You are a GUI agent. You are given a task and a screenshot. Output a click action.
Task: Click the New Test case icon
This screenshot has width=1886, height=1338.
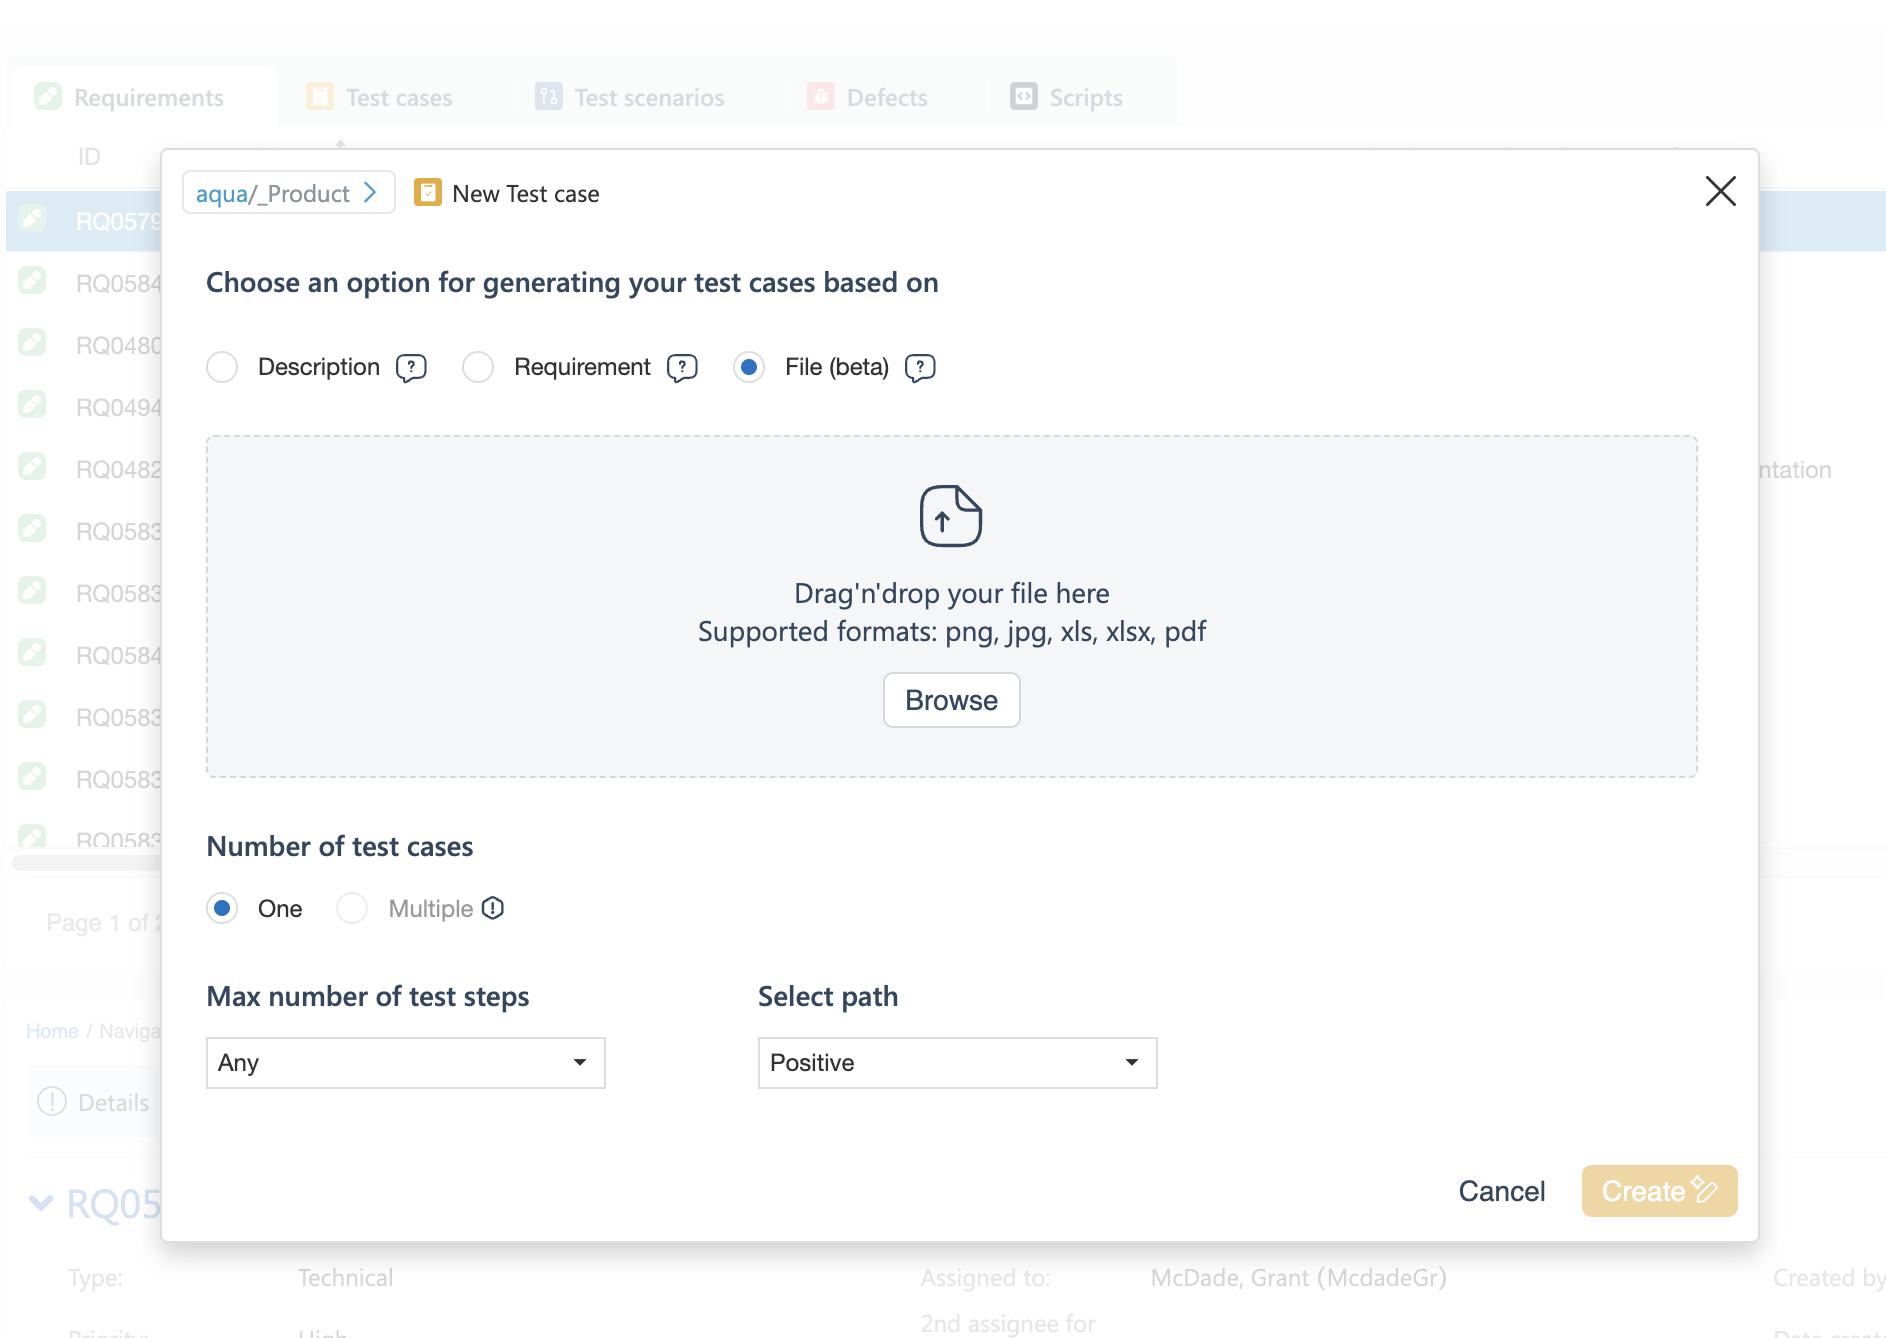click(x=428, y=193)
